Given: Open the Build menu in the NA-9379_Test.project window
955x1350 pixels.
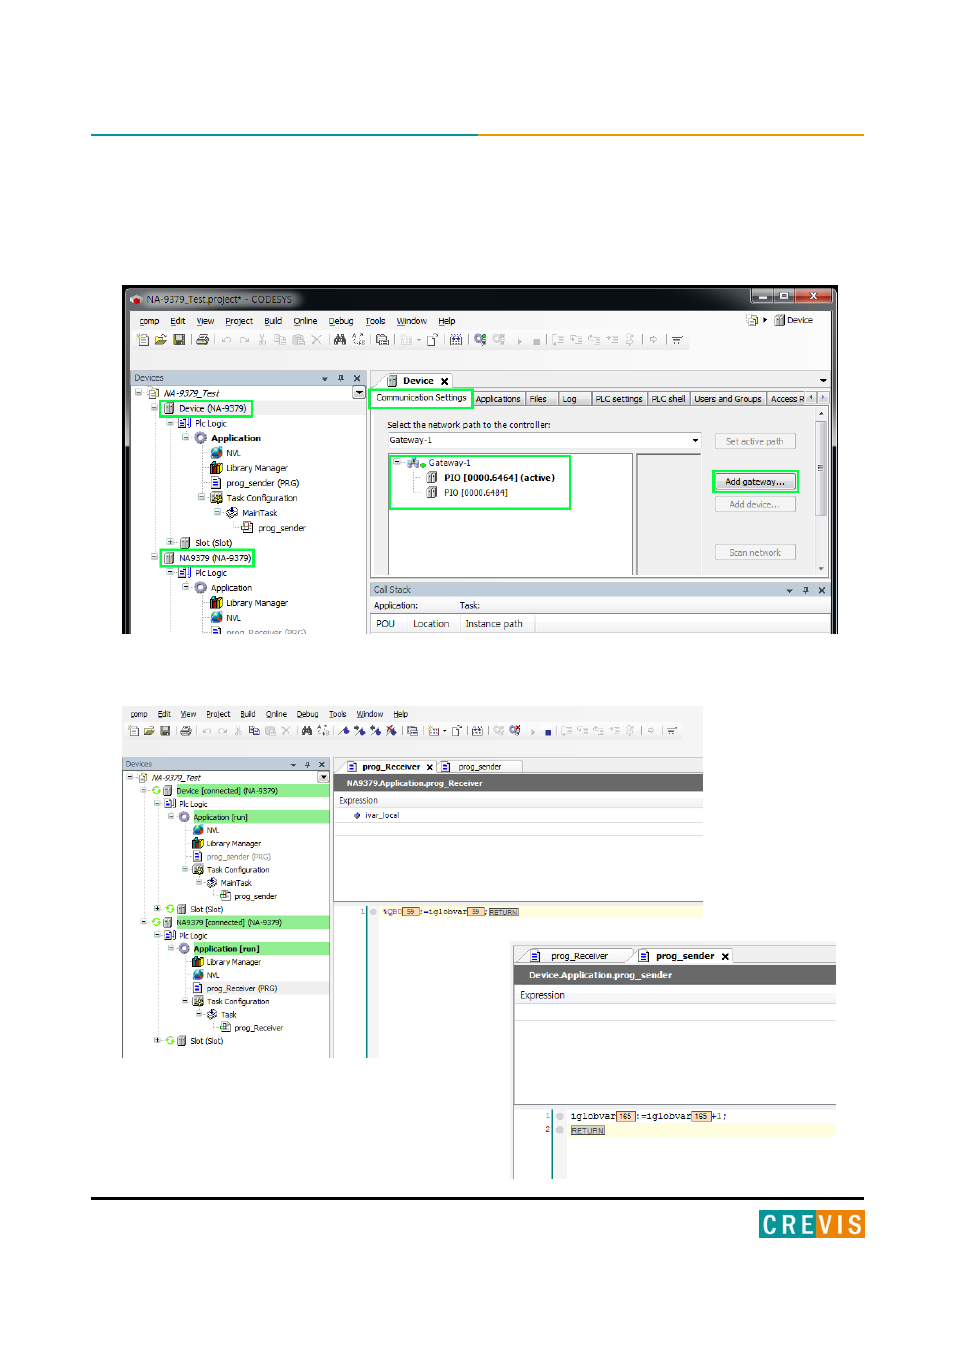Looking at the screenshot, I should (273, 321).
